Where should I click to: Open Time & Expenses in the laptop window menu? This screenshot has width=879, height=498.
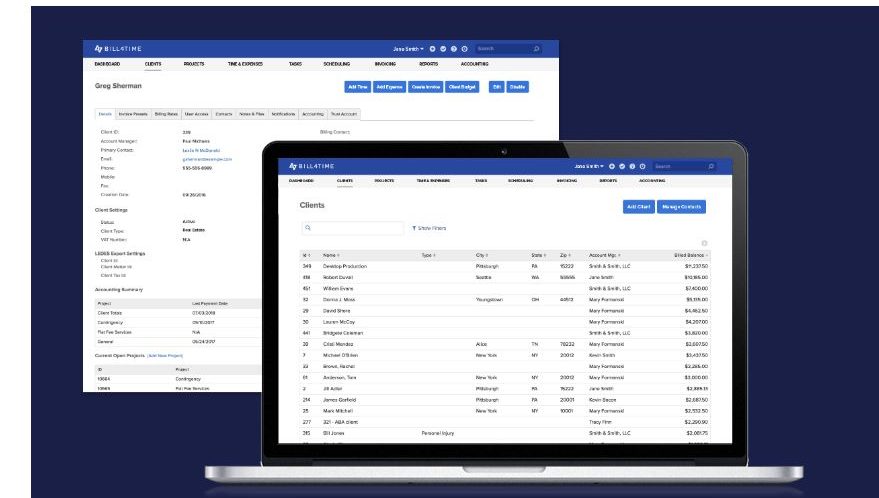[433, 181]
